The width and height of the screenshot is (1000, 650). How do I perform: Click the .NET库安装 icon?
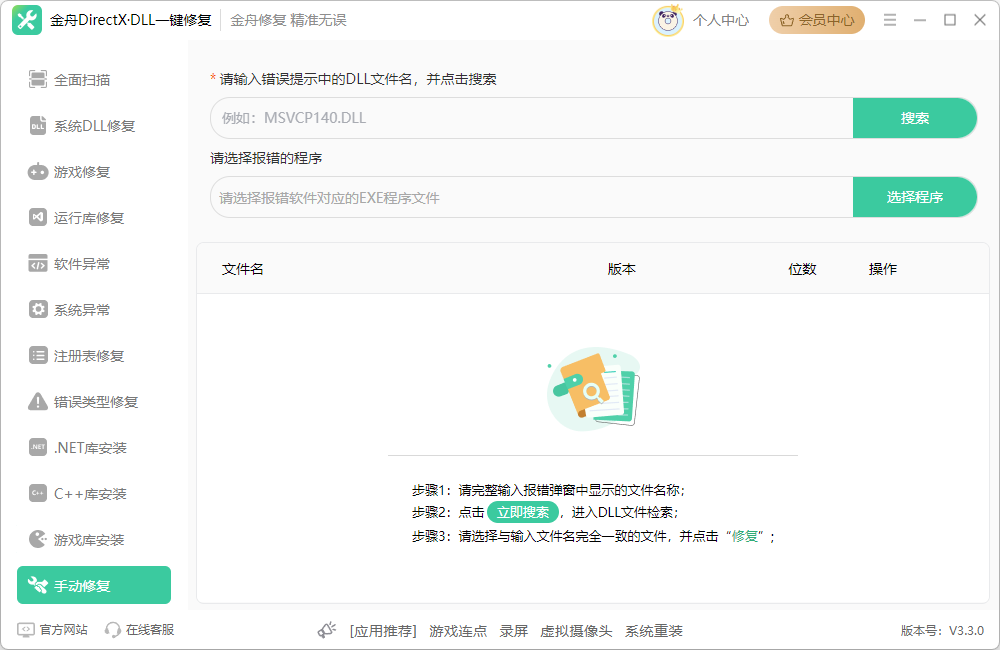(38, 447)
